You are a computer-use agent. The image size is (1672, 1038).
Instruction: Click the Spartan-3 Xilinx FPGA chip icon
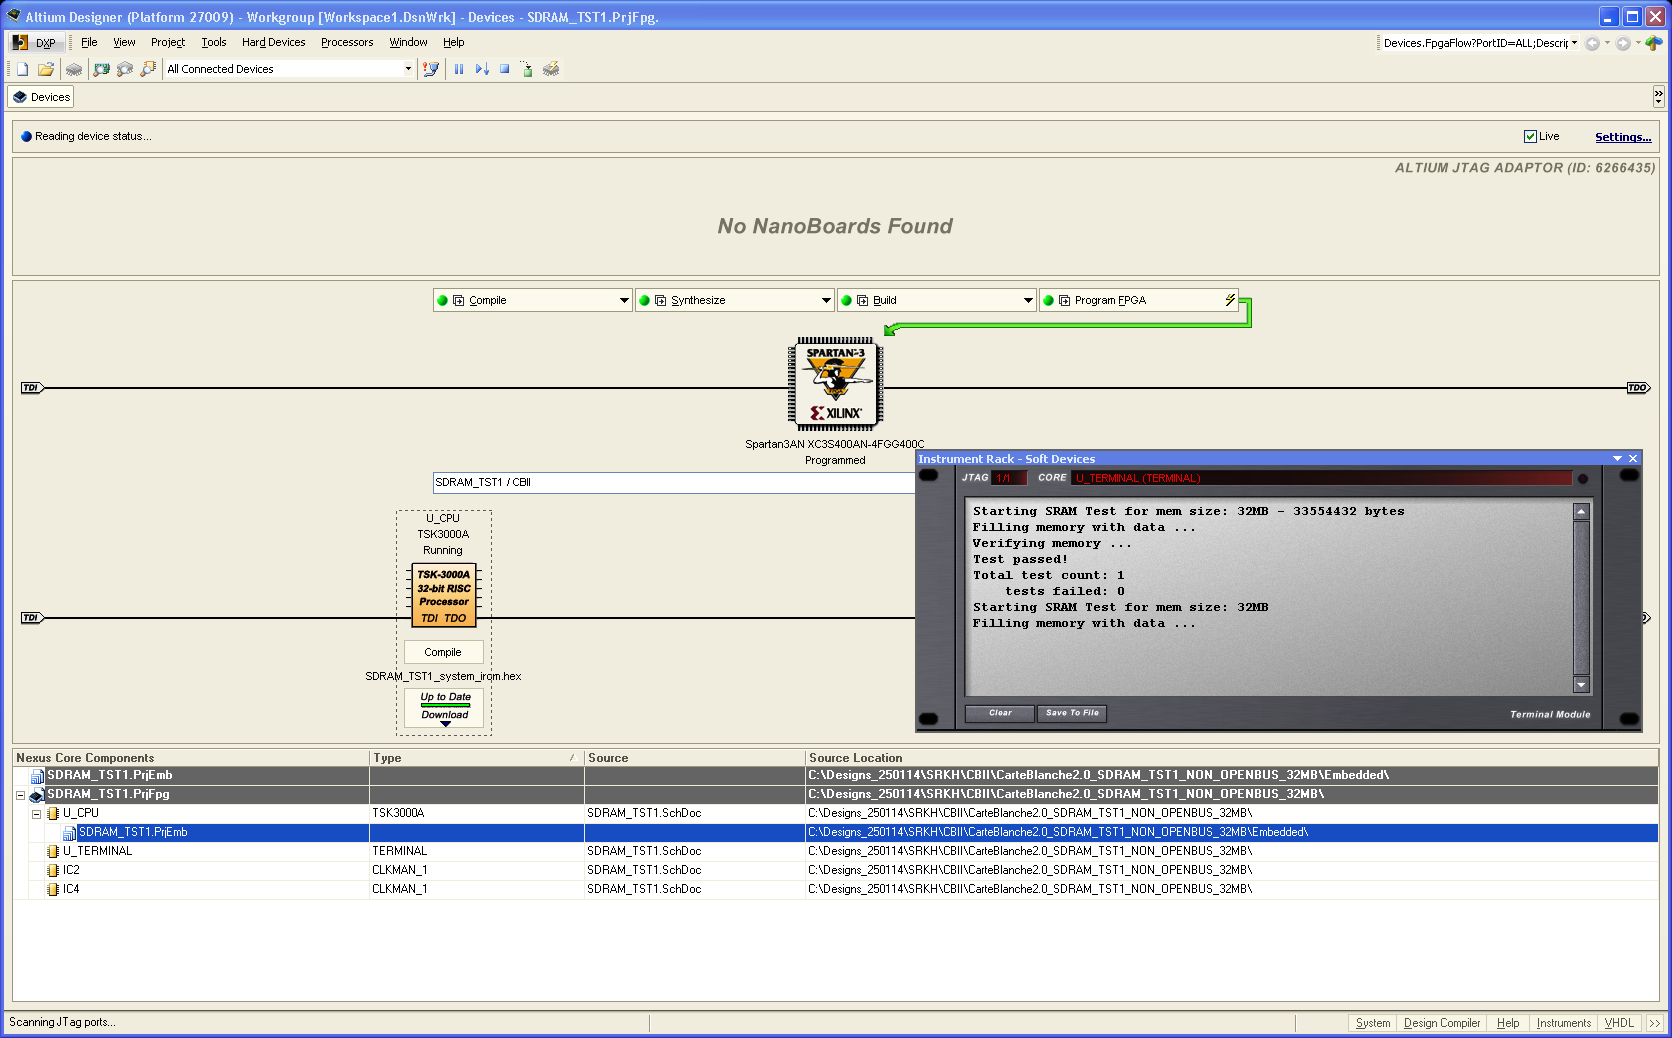tap(835, 384)
